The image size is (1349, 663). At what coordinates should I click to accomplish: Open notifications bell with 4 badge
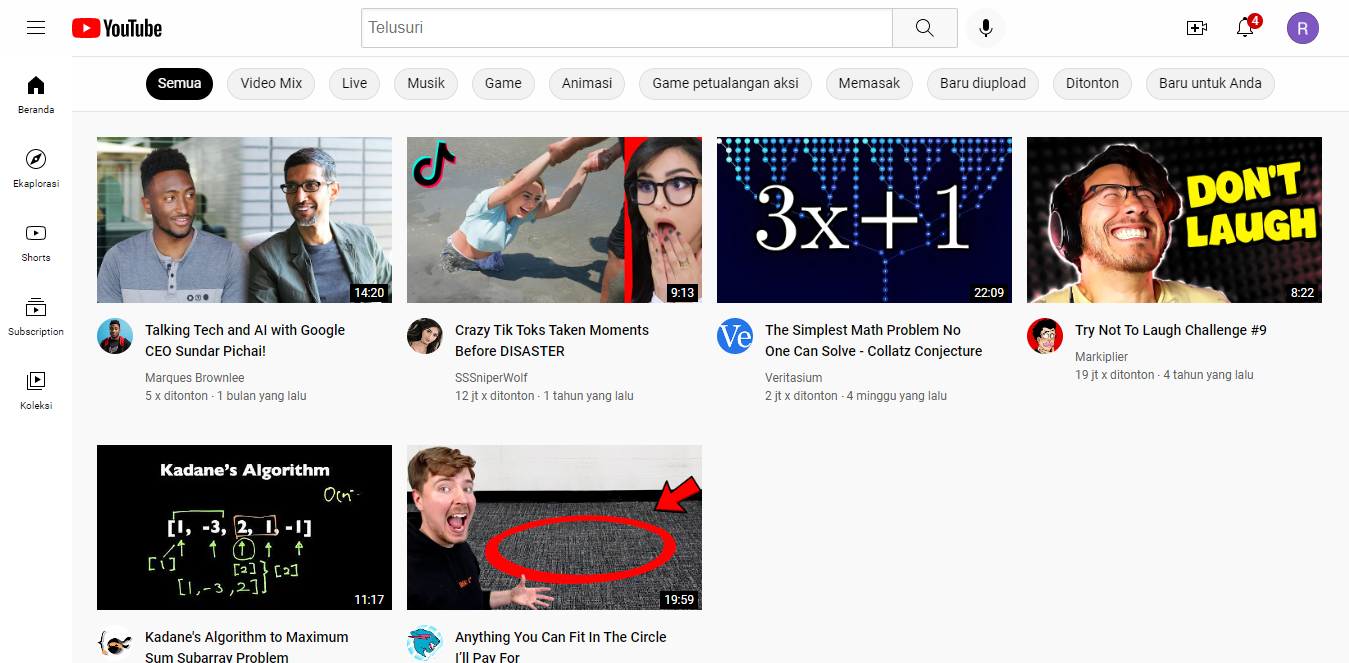coord(1246,27)
